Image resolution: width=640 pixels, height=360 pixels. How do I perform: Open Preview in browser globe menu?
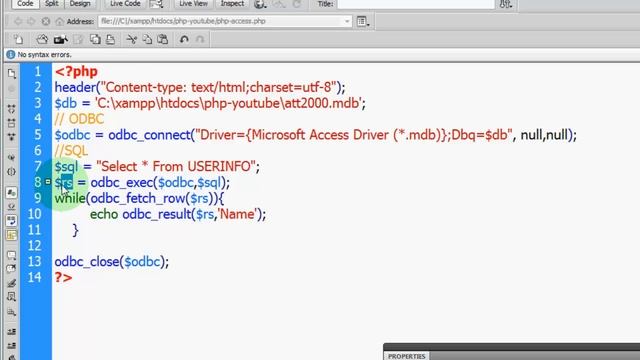[x=260, y=4]
